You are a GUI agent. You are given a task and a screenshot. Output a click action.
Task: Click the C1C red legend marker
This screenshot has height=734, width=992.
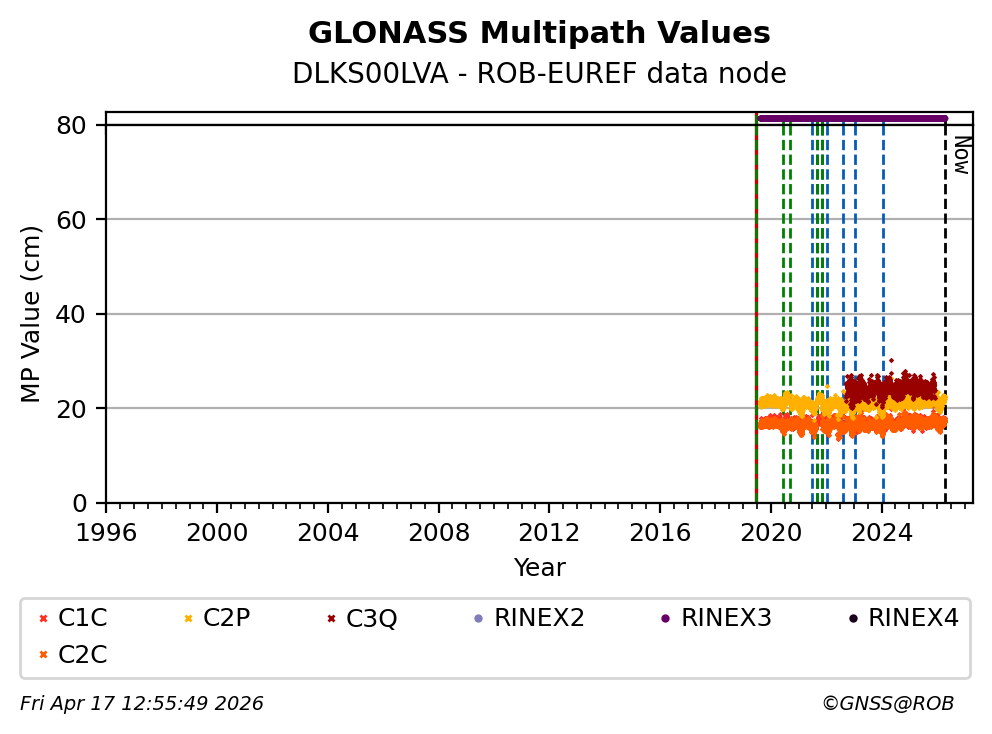point(42,619)
